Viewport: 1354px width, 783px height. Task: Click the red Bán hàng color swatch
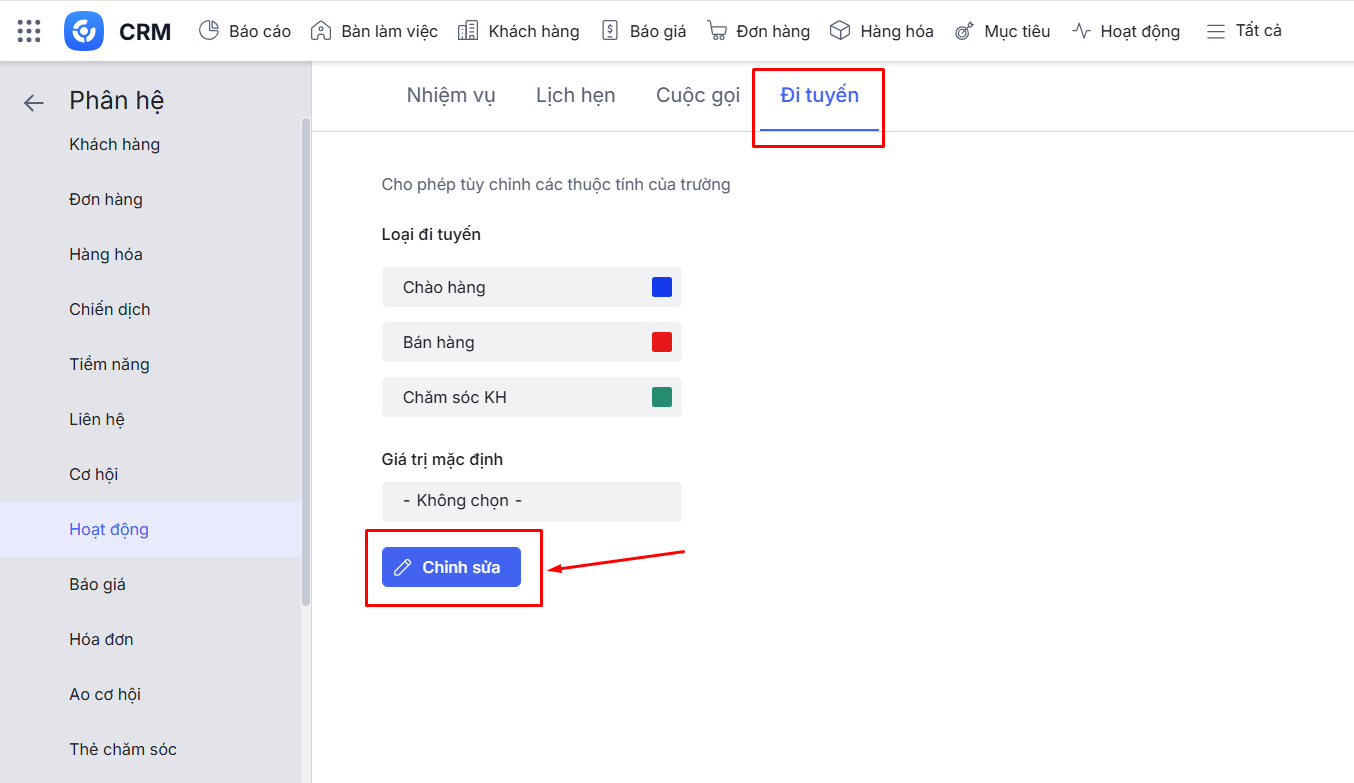(661, 342)
